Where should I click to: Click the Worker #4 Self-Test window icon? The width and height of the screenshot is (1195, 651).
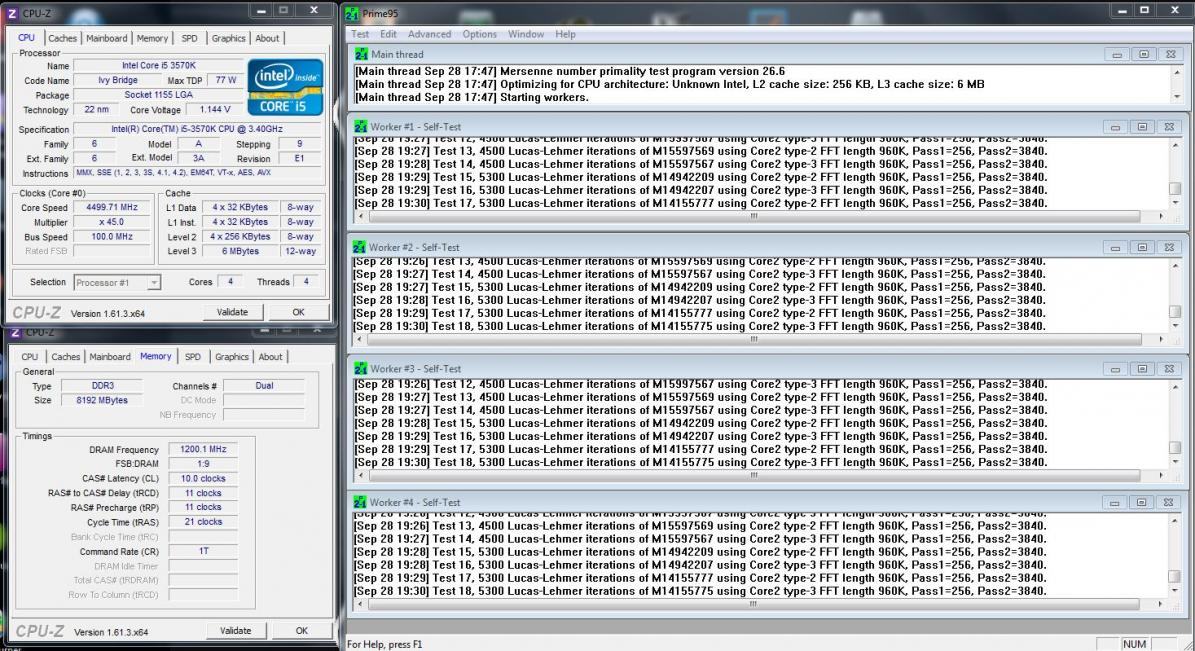coord(360,502)
